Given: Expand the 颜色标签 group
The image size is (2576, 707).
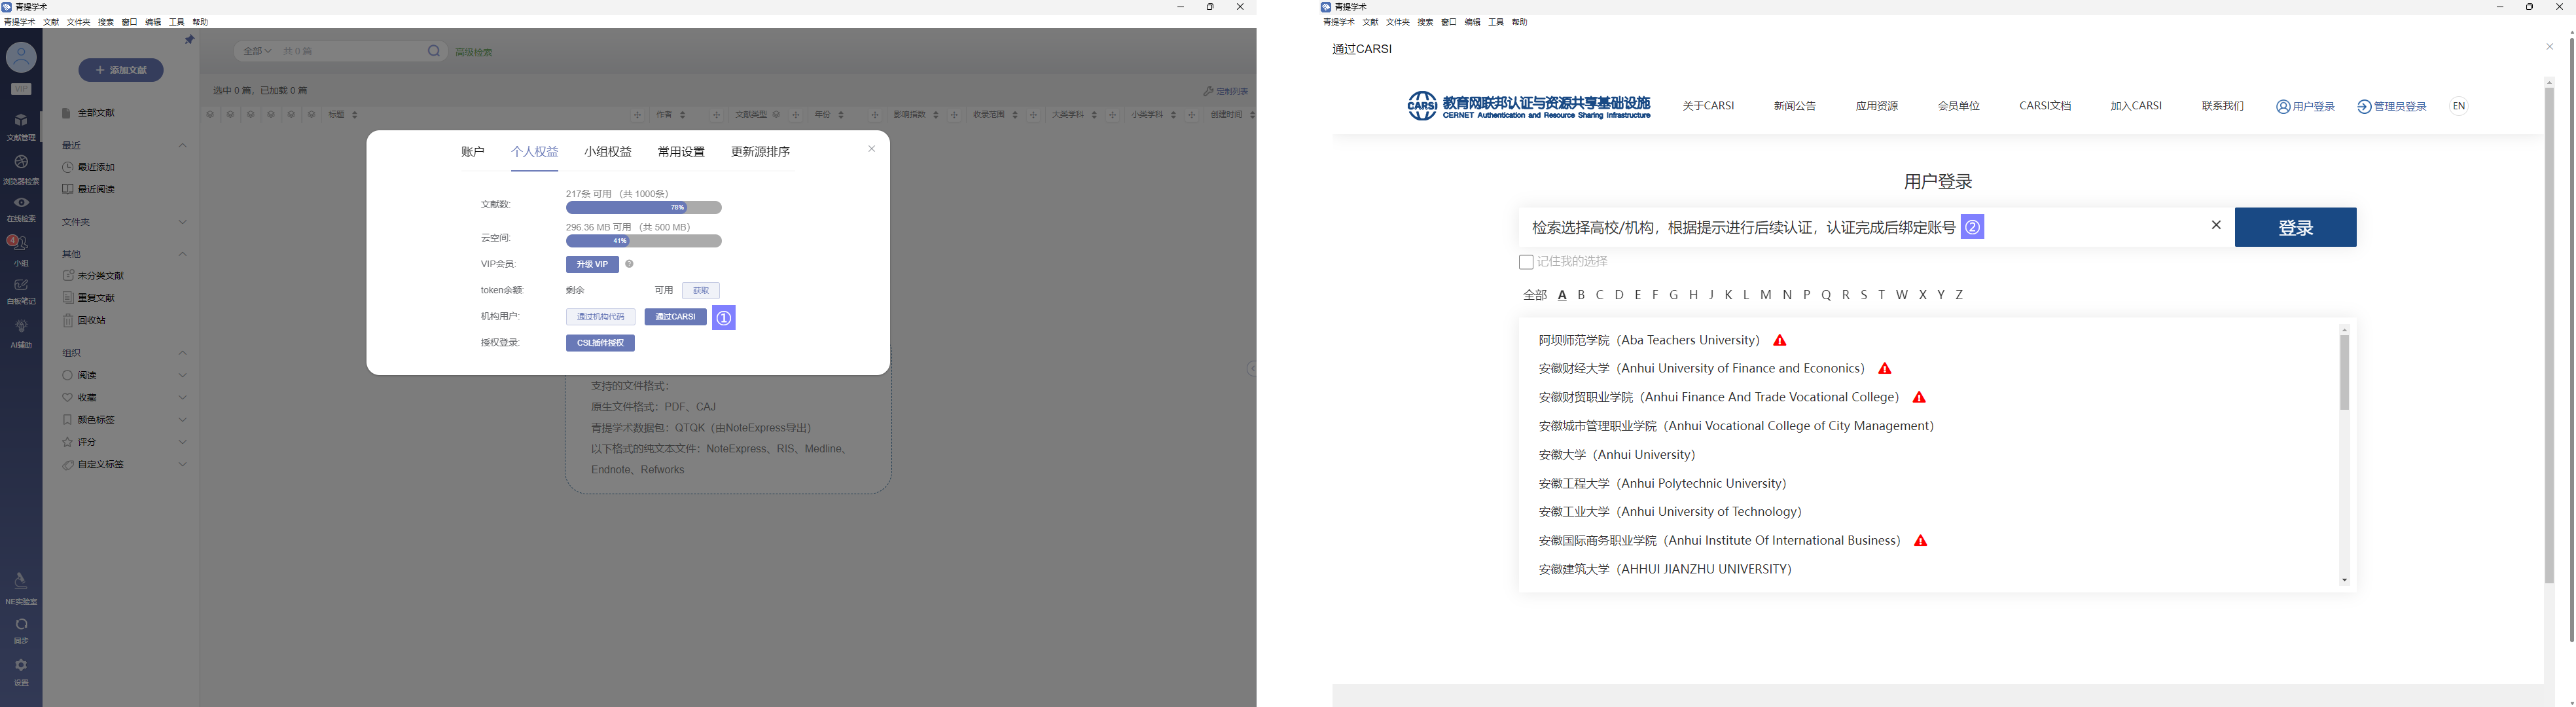Looking at the screenshot, I should (x=182, y=420).
